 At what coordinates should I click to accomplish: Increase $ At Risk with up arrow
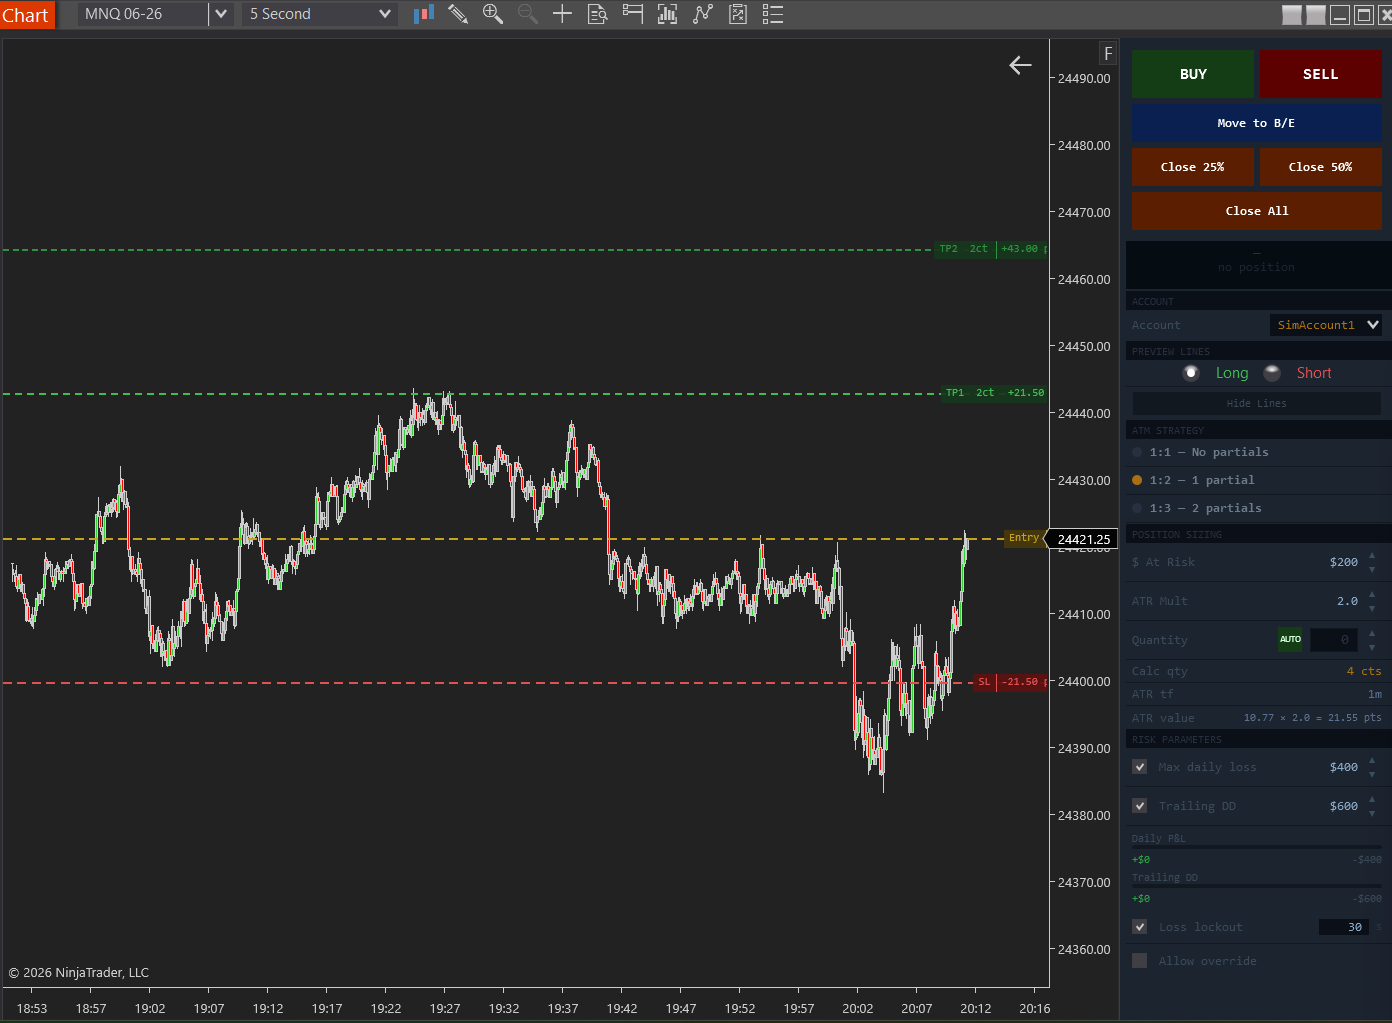[1372, 557]
